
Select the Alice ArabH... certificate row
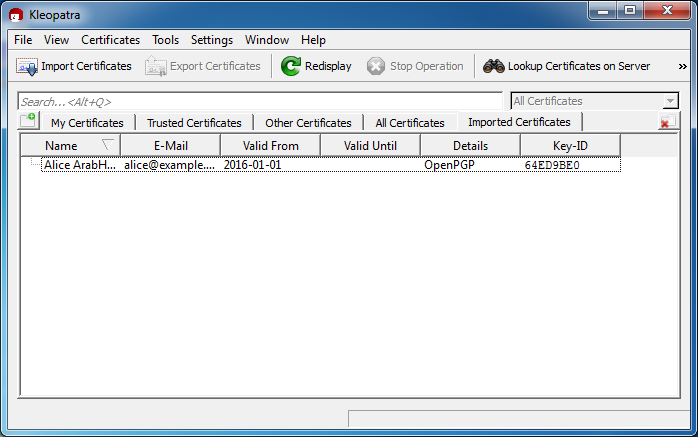(x=331, y=165)
